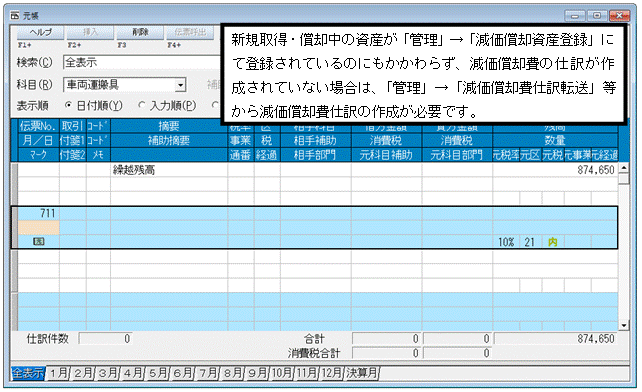The width and height of the screenshot is (642, 392).
Task: Click the 10% tax rate cell
Action: [506, 242]
